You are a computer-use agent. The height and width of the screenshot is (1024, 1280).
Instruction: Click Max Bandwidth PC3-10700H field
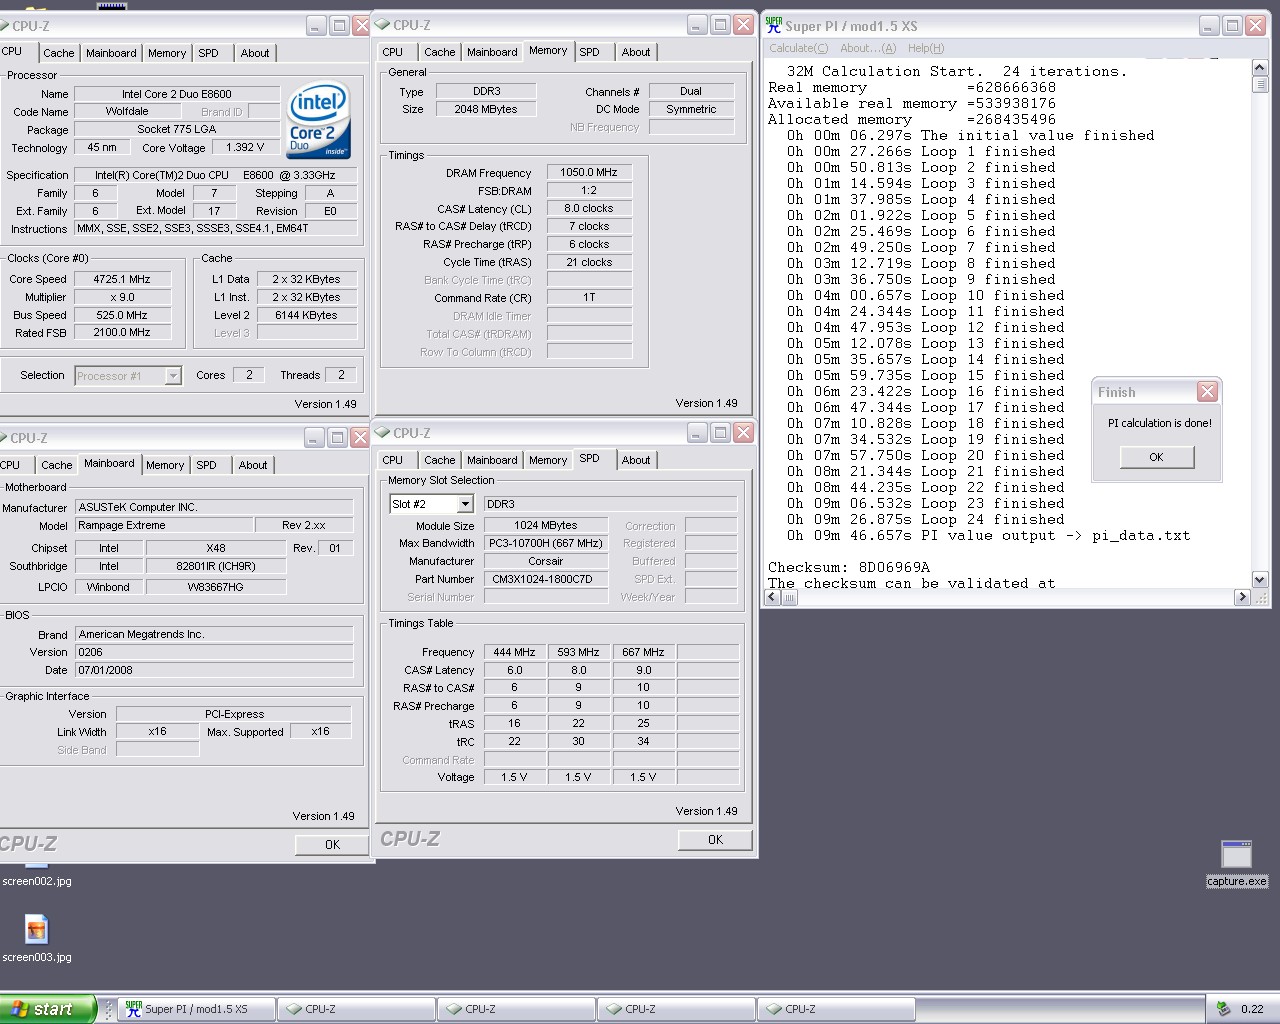point(546,543)
